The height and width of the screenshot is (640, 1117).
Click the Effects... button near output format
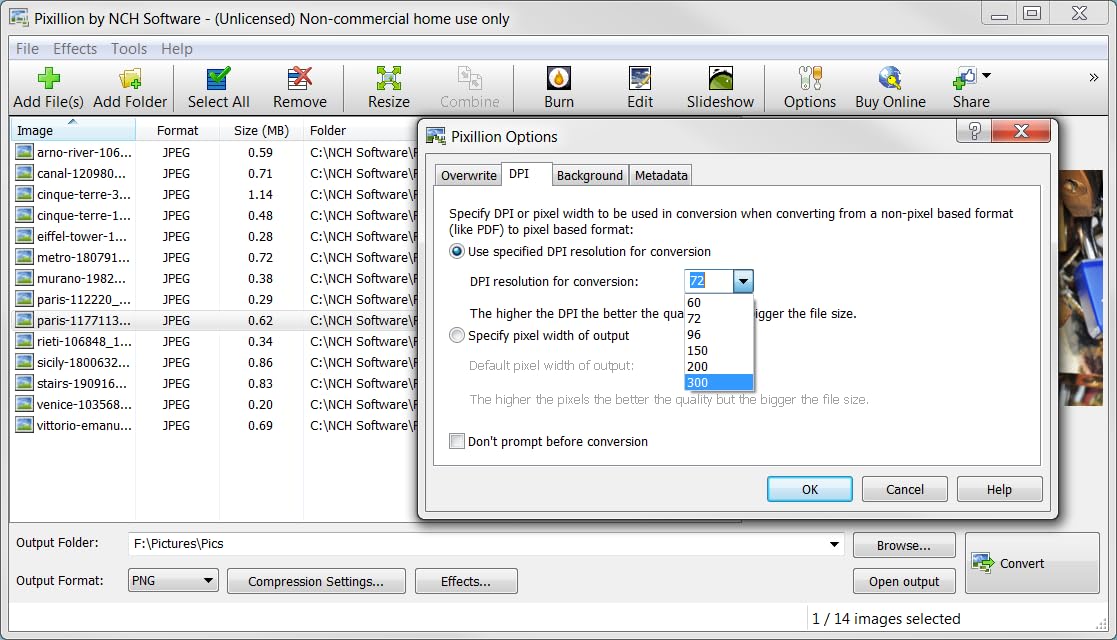pos(466,582)
